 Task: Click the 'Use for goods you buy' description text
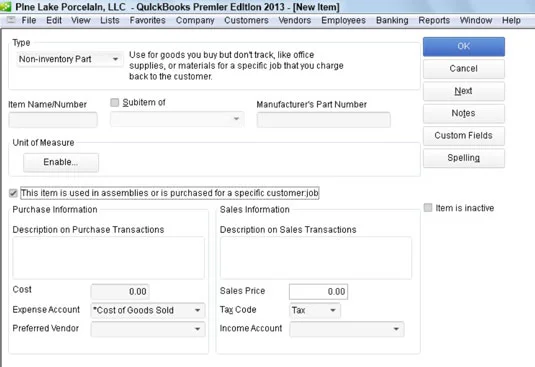pos(236,65)
